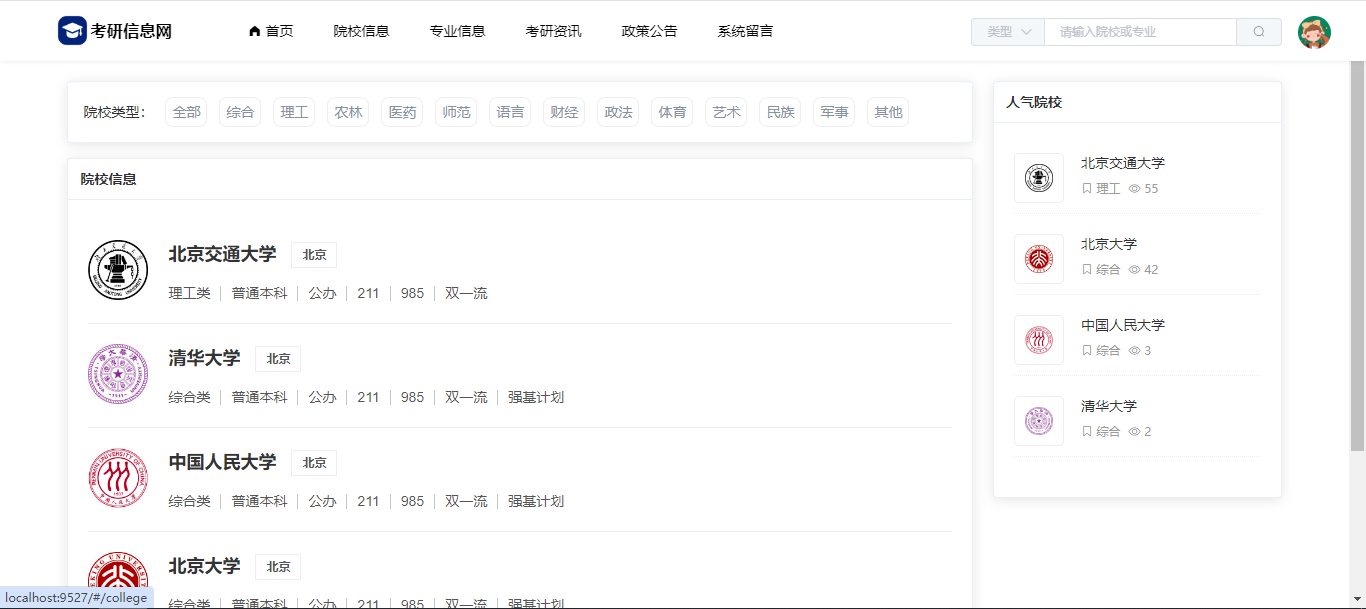
Task: Click 北京大学 logo in 人气院校 panel
Action: point(1039,259)
